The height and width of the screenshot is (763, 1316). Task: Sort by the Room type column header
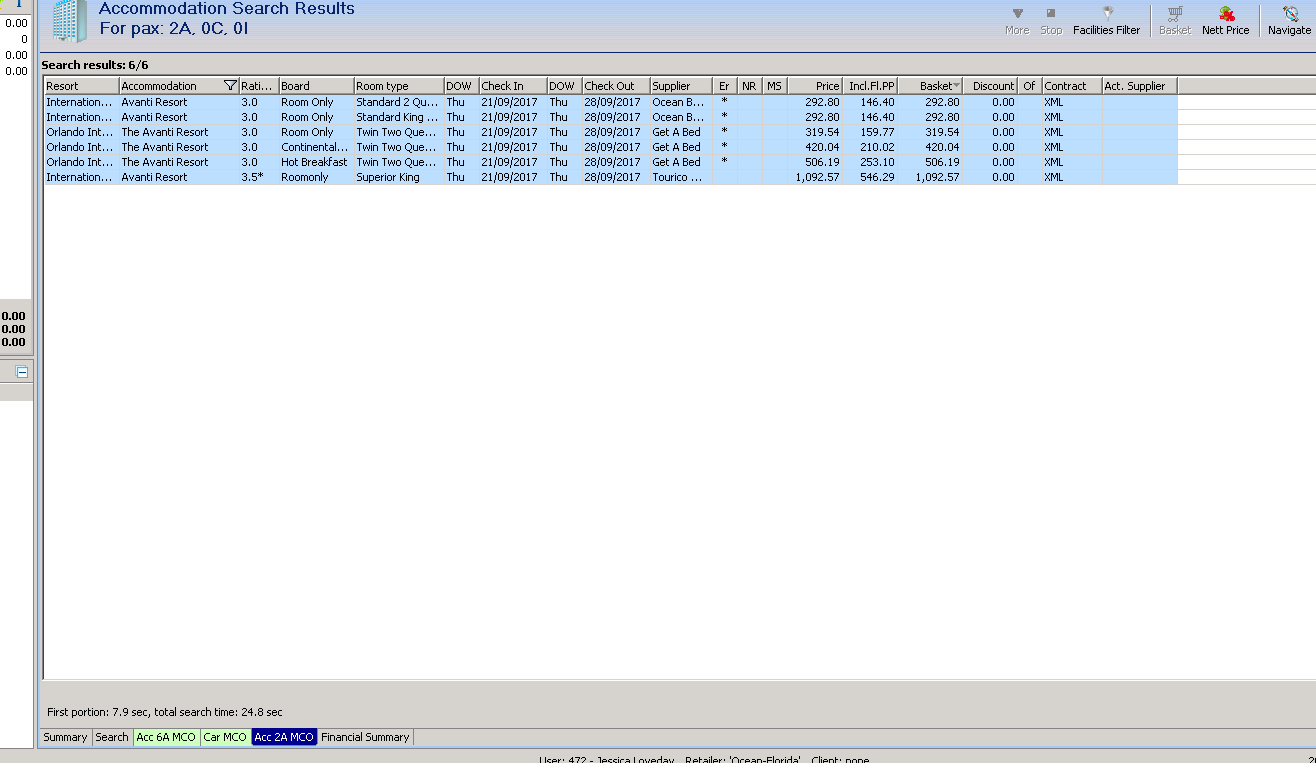[x=399, y=86]
